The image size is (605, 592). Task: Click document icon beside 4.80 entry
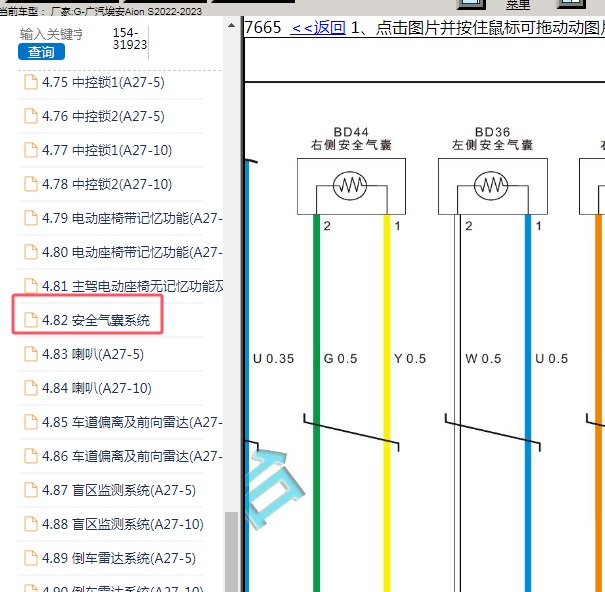pyautogui.click(x=31, y=252)
